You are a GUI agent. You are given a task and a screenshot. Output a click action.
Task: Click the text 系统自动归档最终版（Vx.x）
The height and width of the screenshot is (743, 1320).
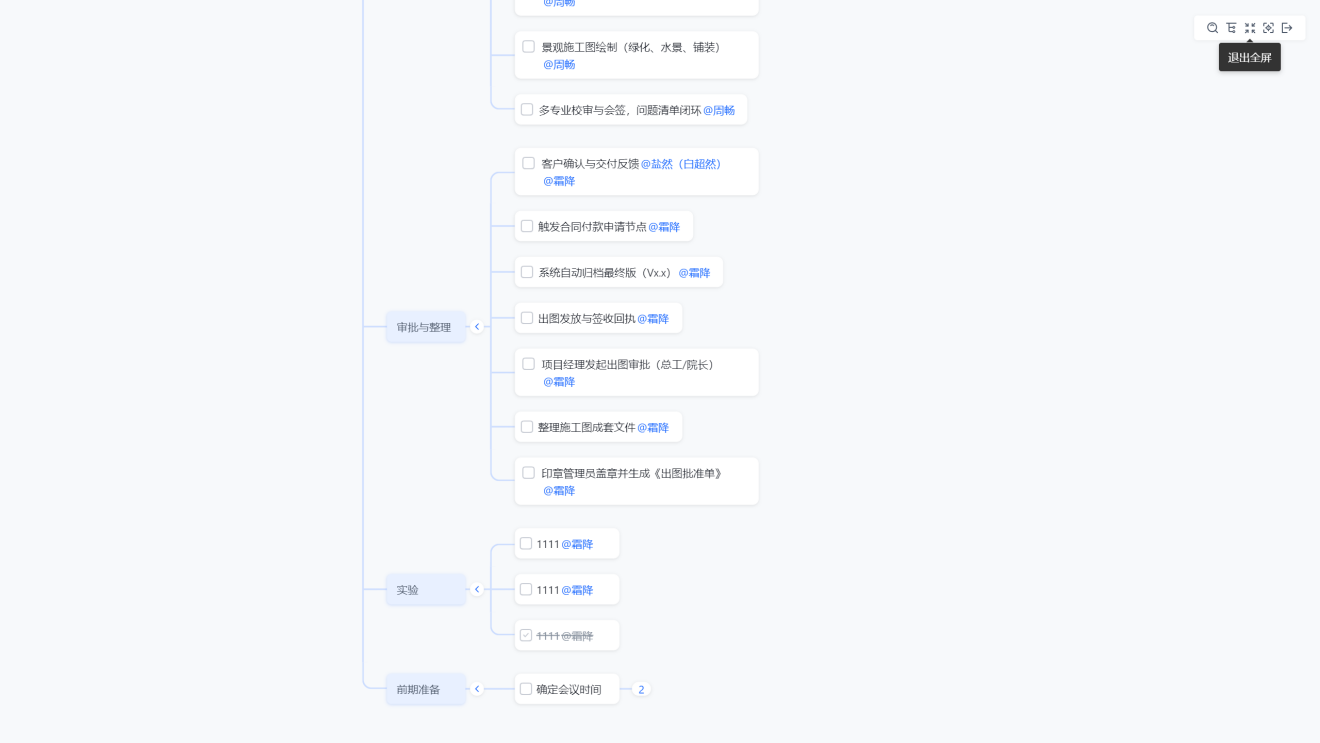pyautogui.click(x=607, y=273)
